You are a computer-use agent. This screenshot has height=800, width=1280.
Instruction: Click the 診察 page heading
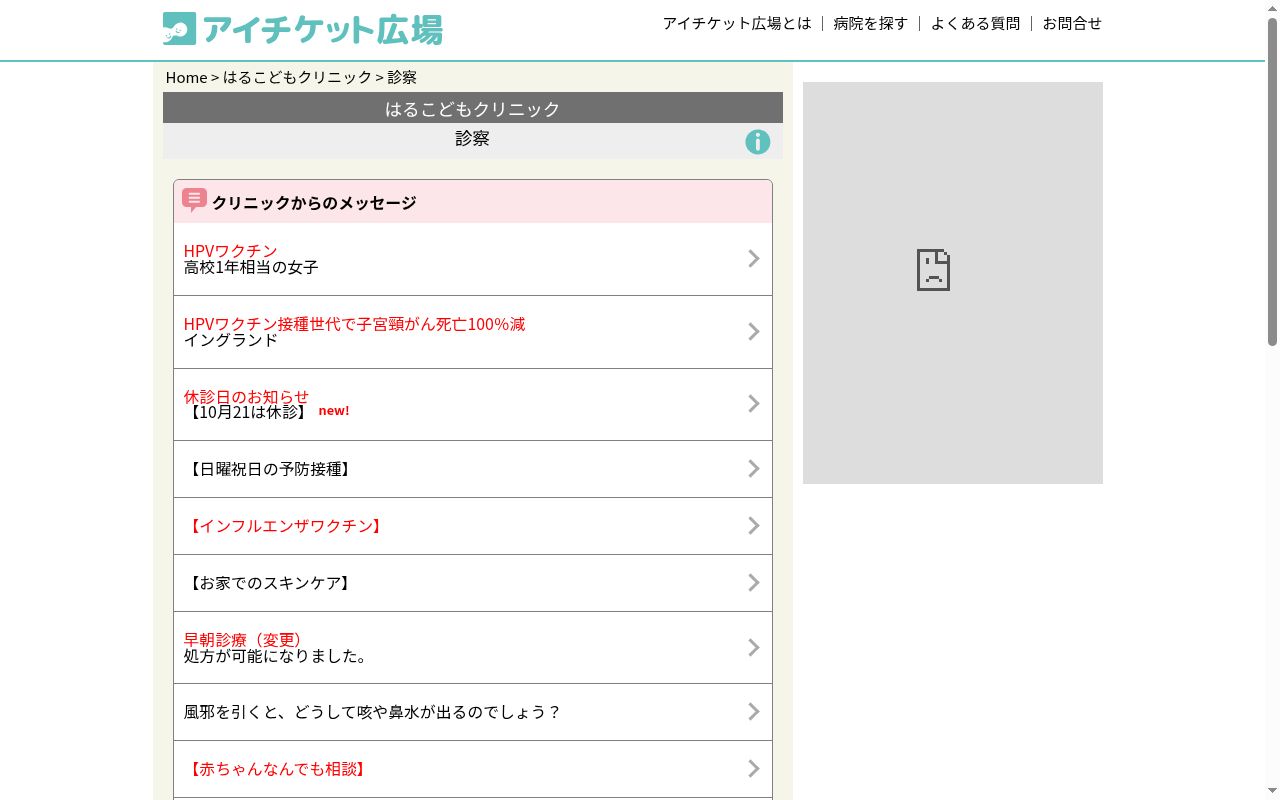tap(472, 138)
